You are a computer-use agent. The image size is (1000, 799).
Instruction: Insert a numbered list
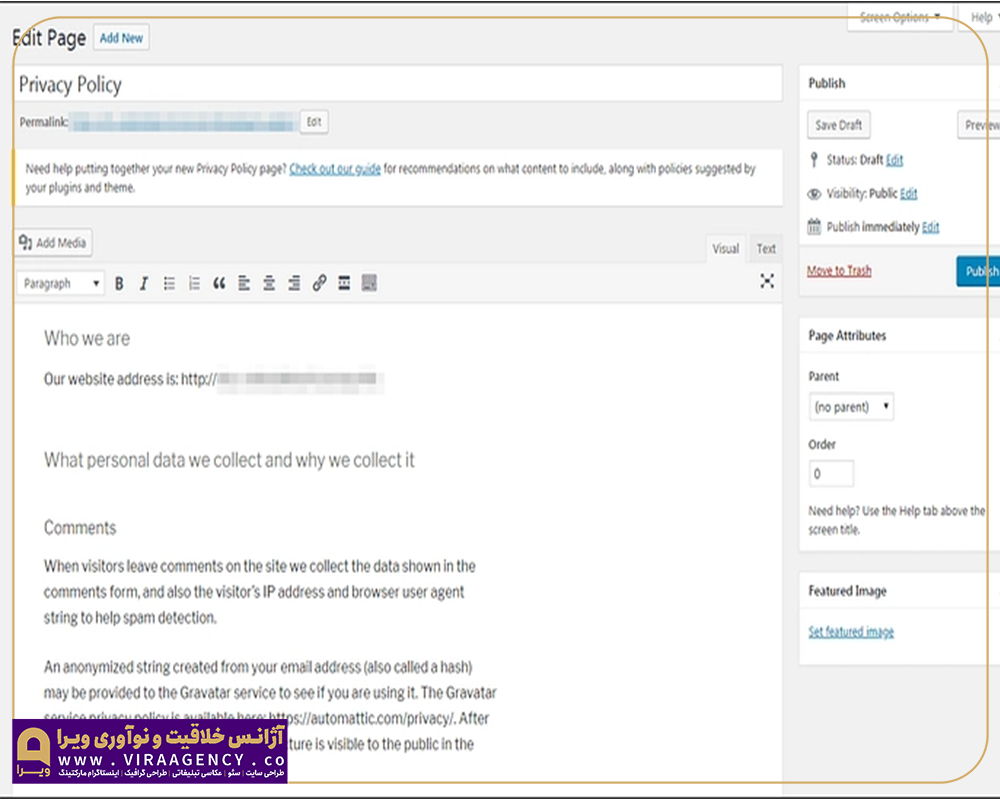pyautogui.click(x=194, y=284)
